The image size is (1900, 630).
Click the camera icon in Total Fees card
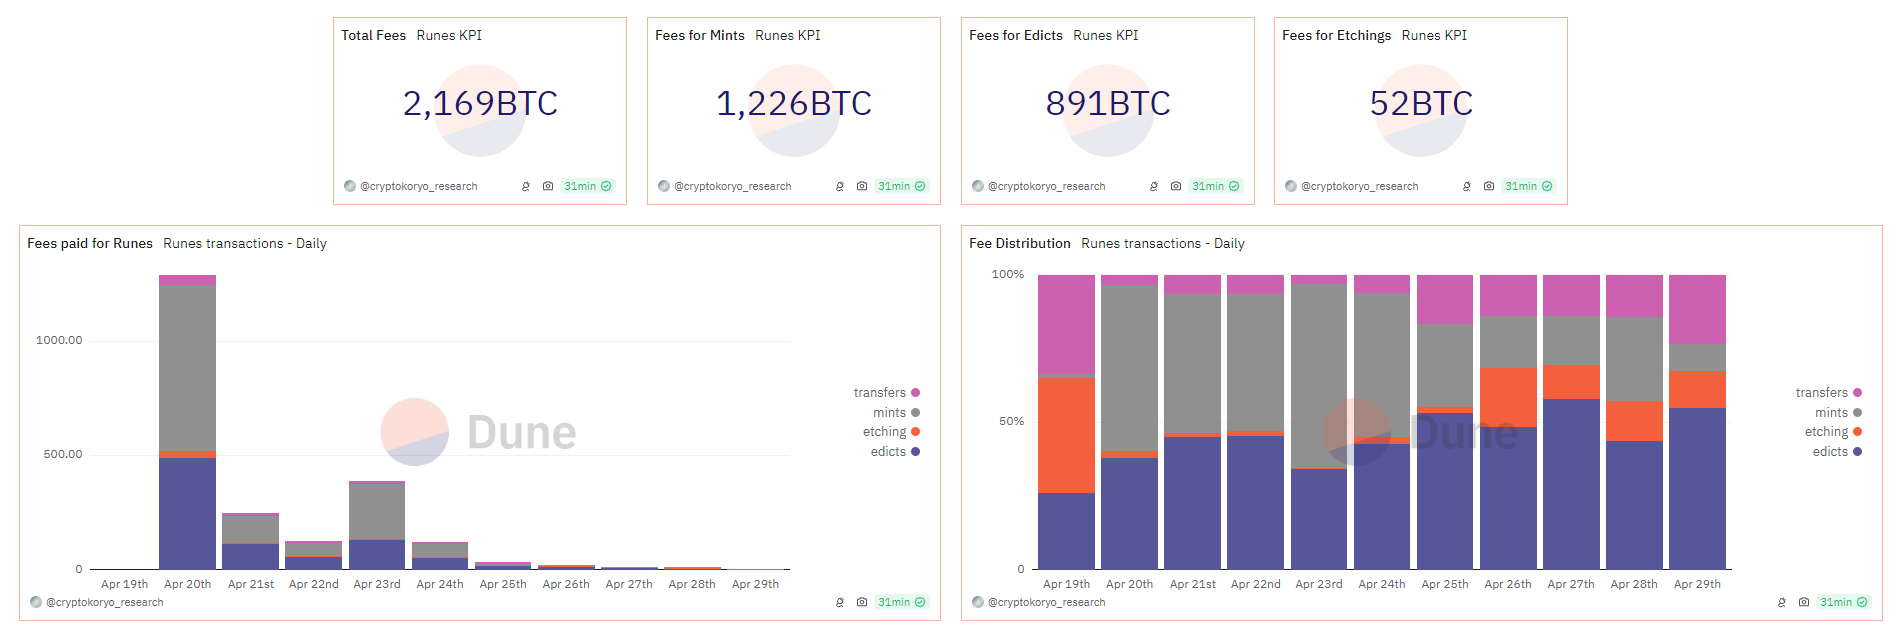coord(548,186)
